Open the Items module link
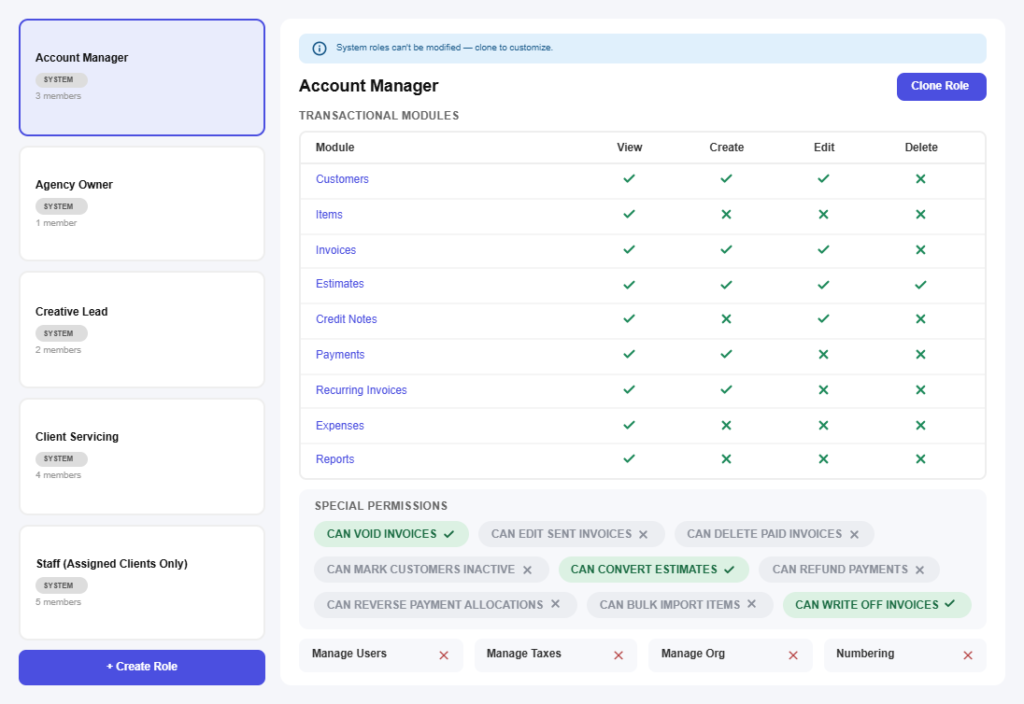 (x=329, y=214)
